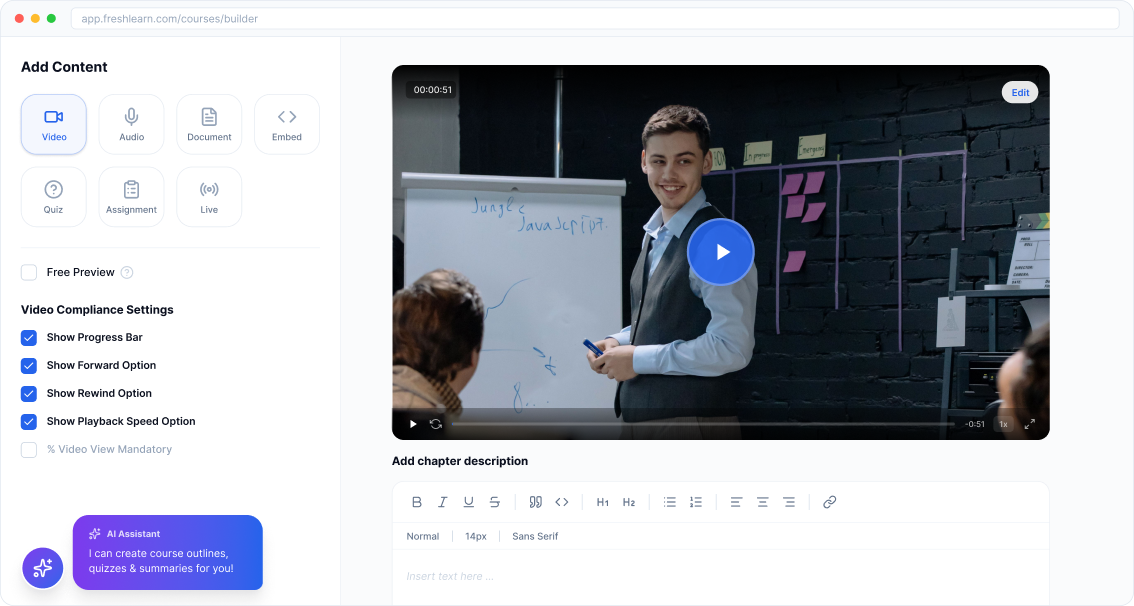Align text center
The width and height of the screenshot is (1134, 606).
[762, 502]
